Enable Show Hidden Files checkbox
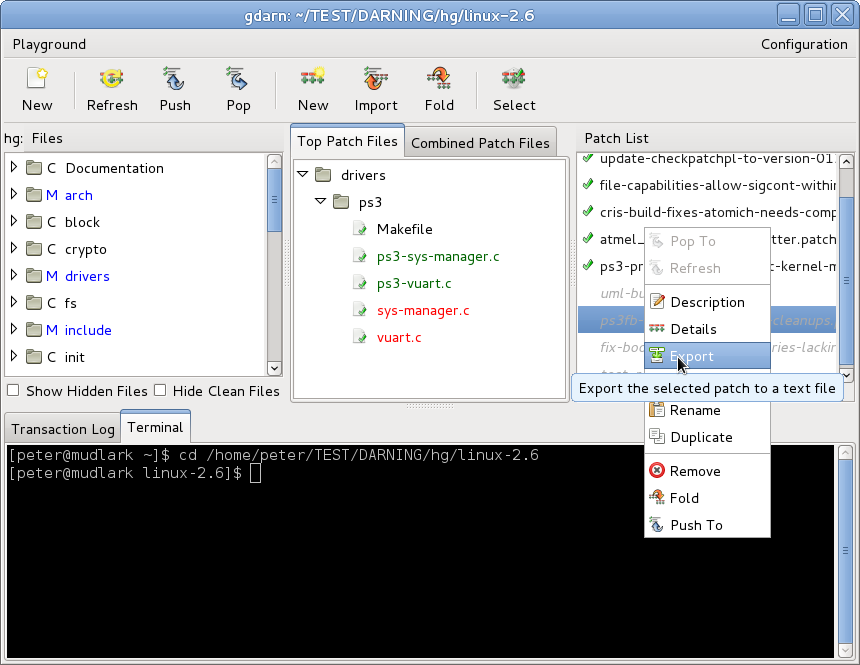This screenshot has width=860, height=665. pyautogui.click(x=13, y=391)
